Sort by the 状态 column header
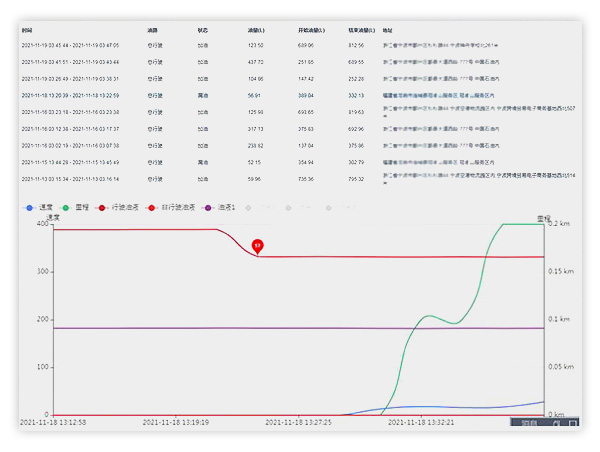 point(203,30)
